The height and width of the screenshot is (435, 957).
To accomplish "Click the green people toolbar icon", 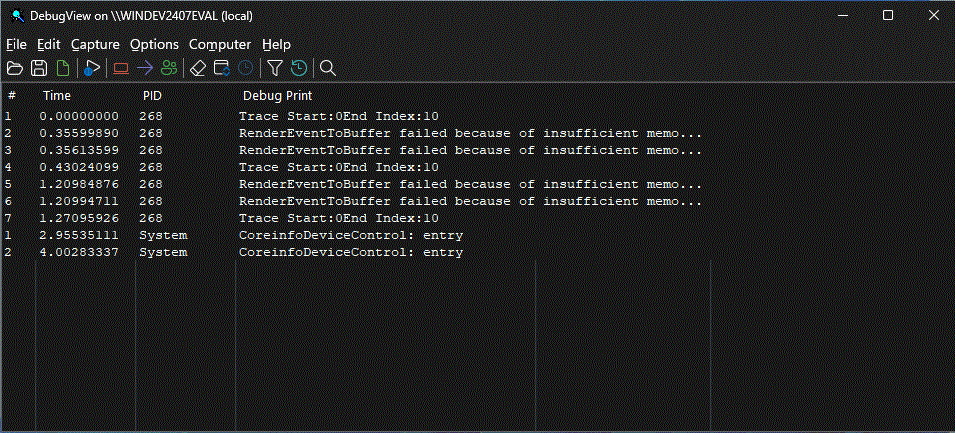I will [169, 68].
